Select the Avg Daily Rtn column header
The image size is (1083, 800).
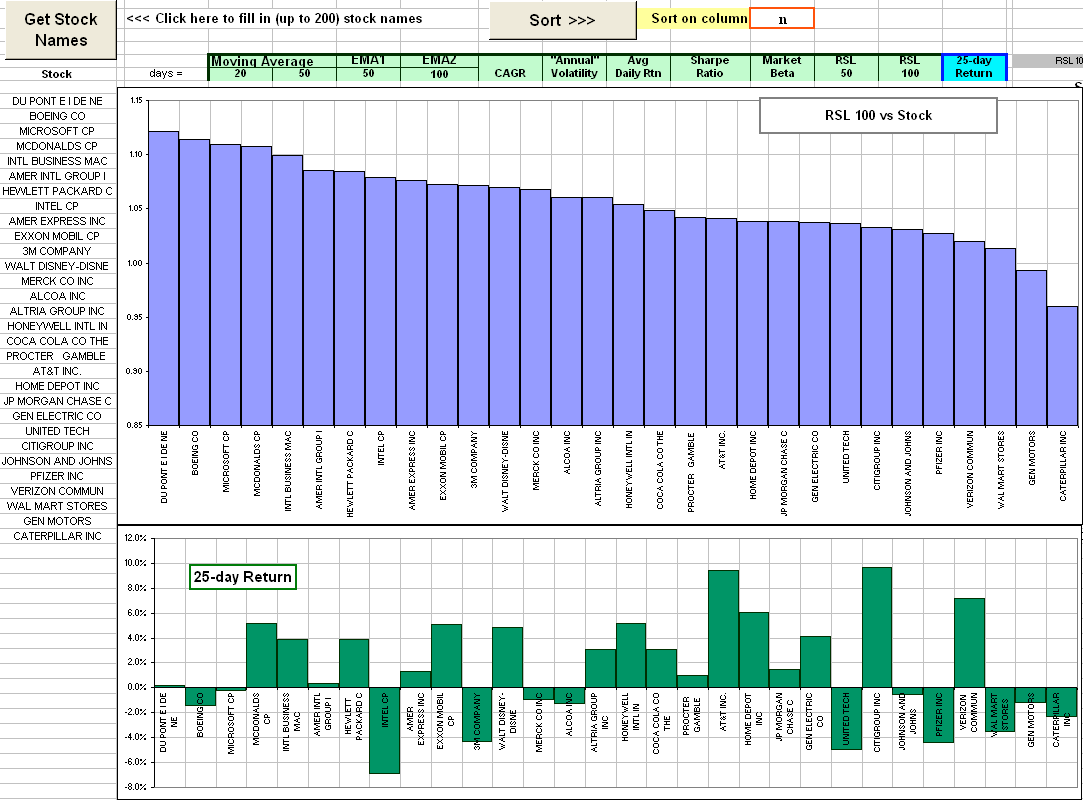[x=638, y=68]
